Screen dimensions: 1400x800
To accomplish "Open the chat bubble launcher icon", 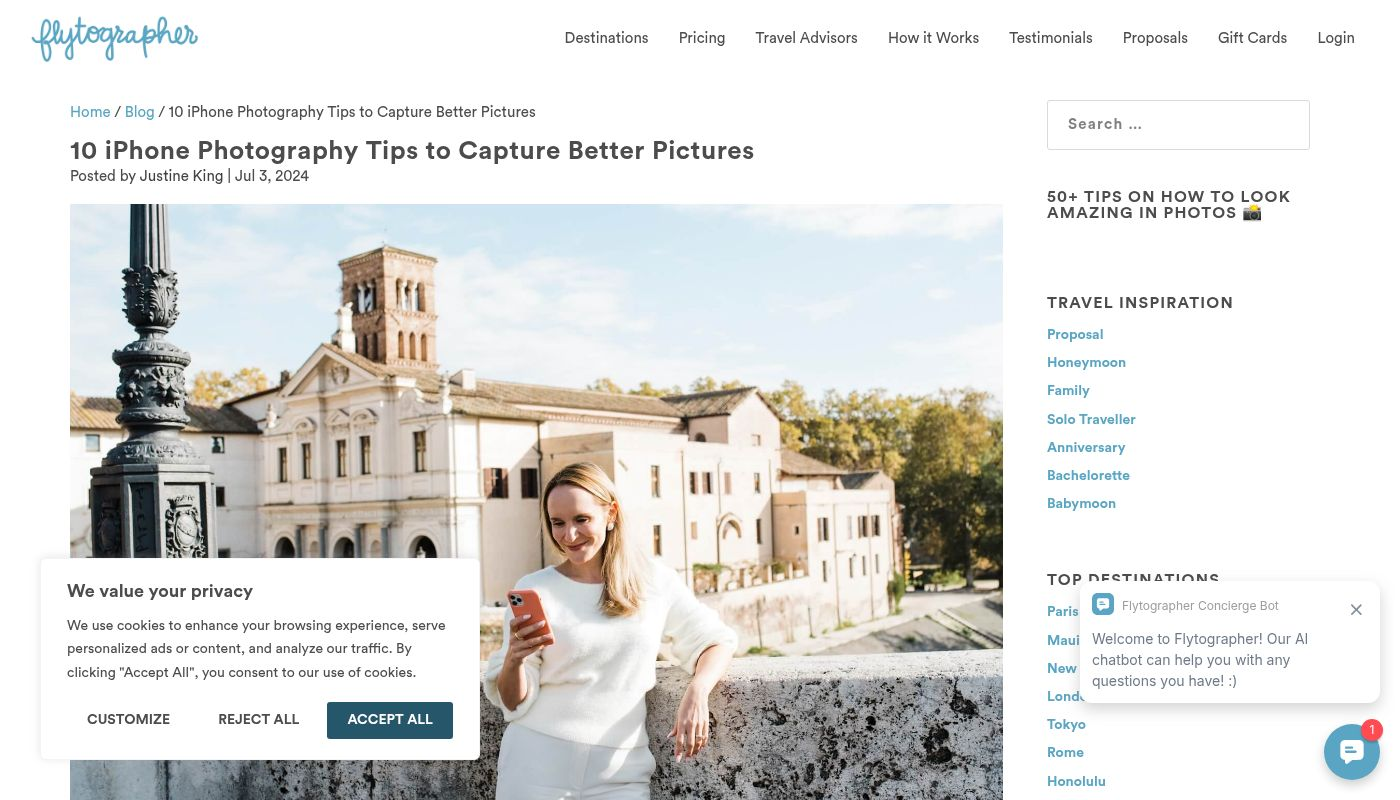I will point(1352,752).
